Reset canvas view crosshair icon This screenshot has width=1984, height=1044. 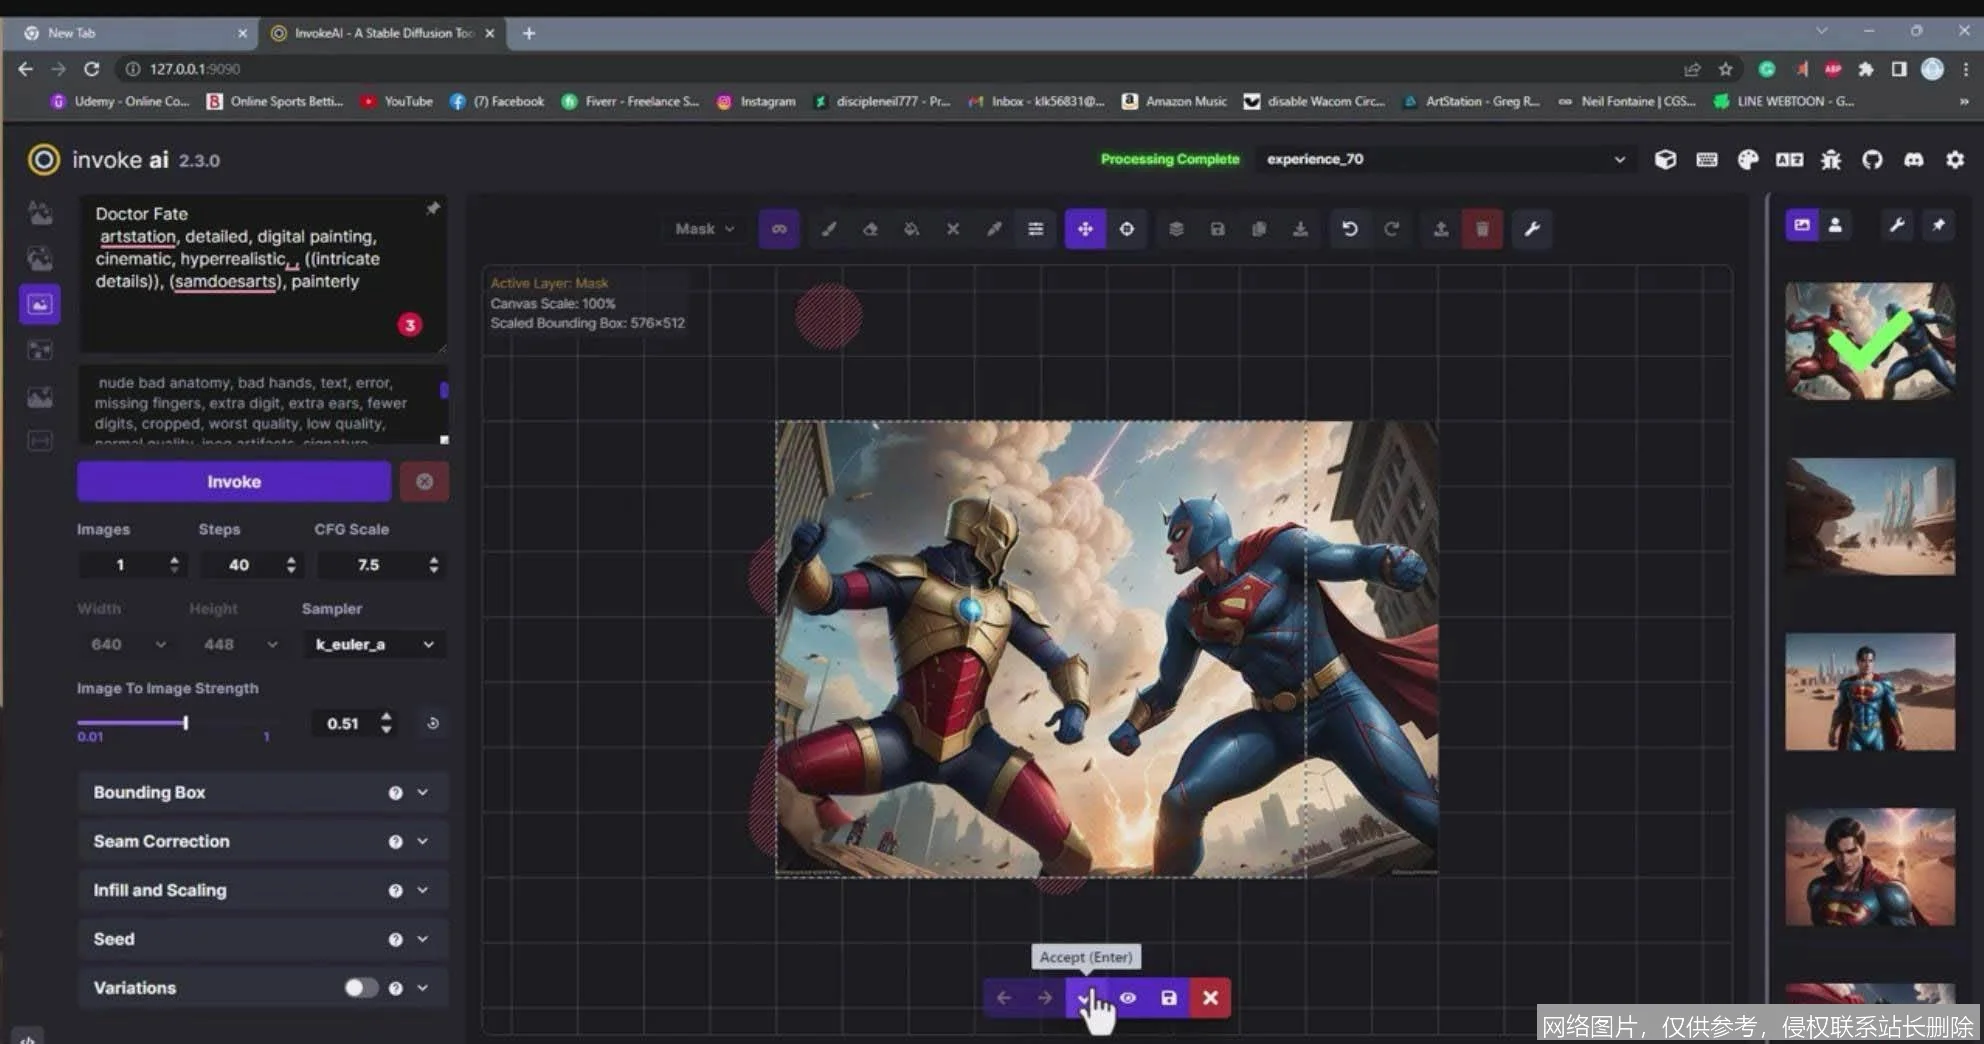(1127, 229)
